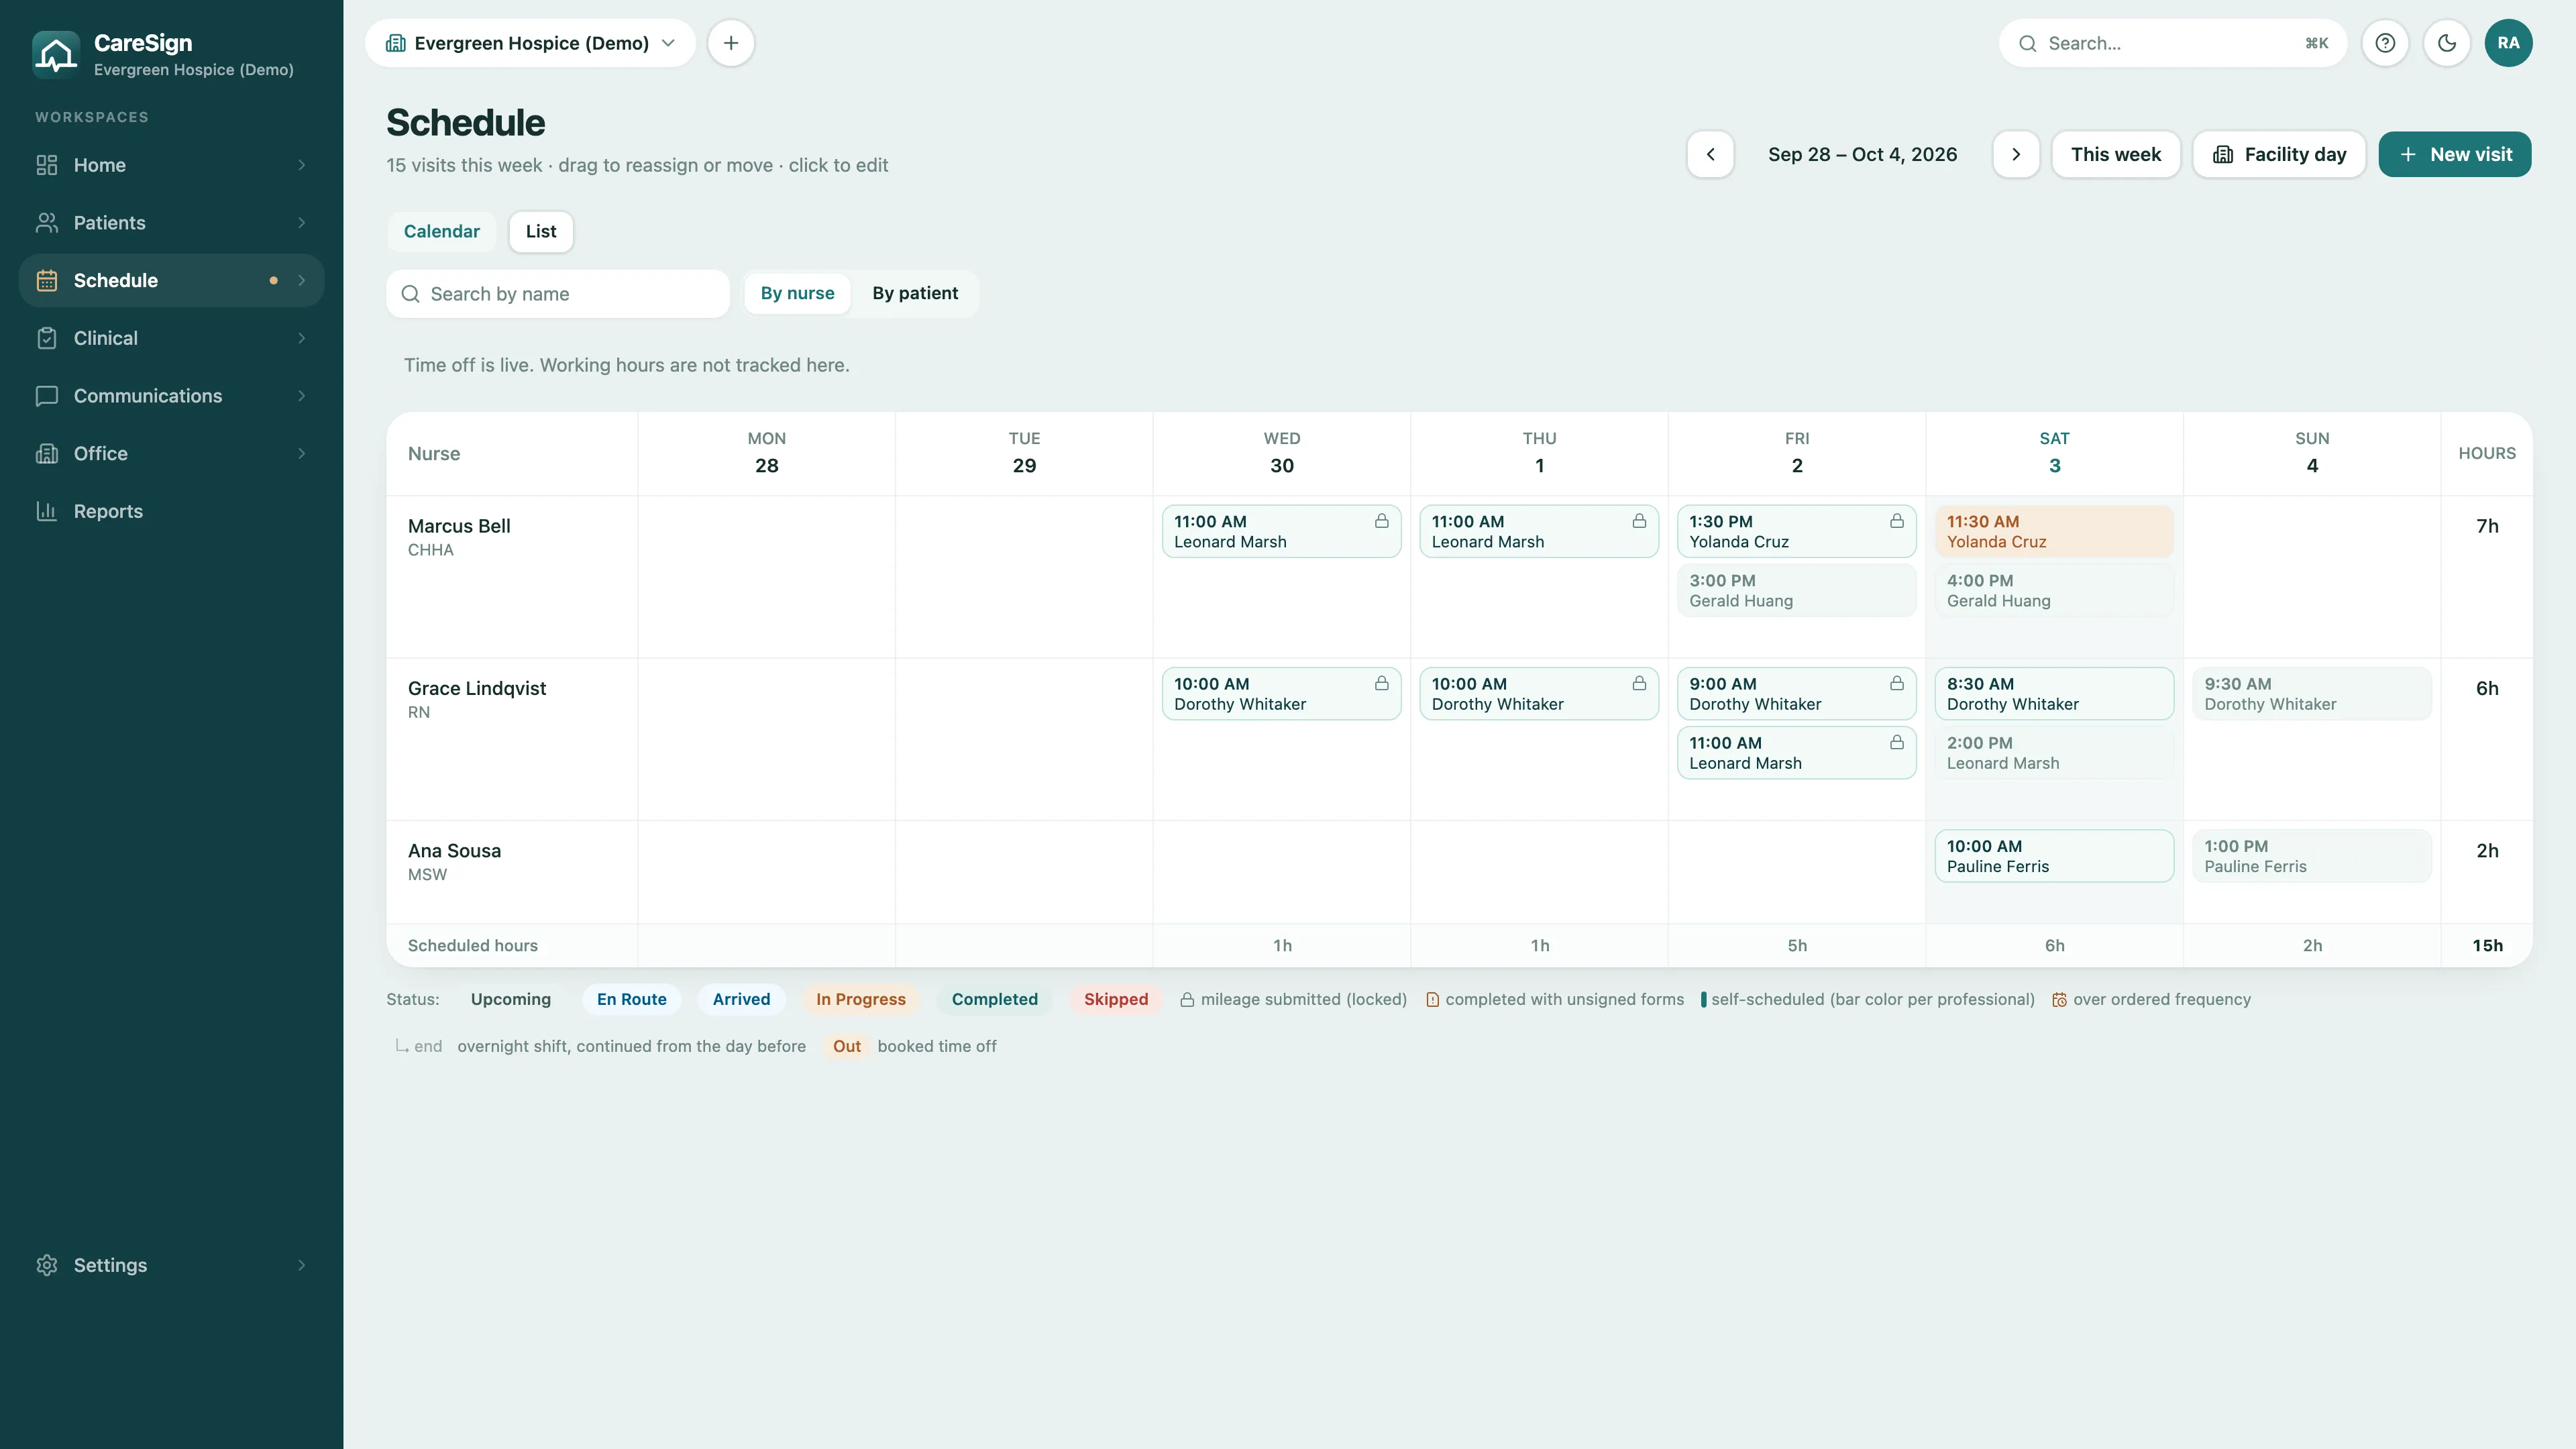The image size is (2576, 1449).
Task: Click the Search by name field
Action: (x=558, y=294)
